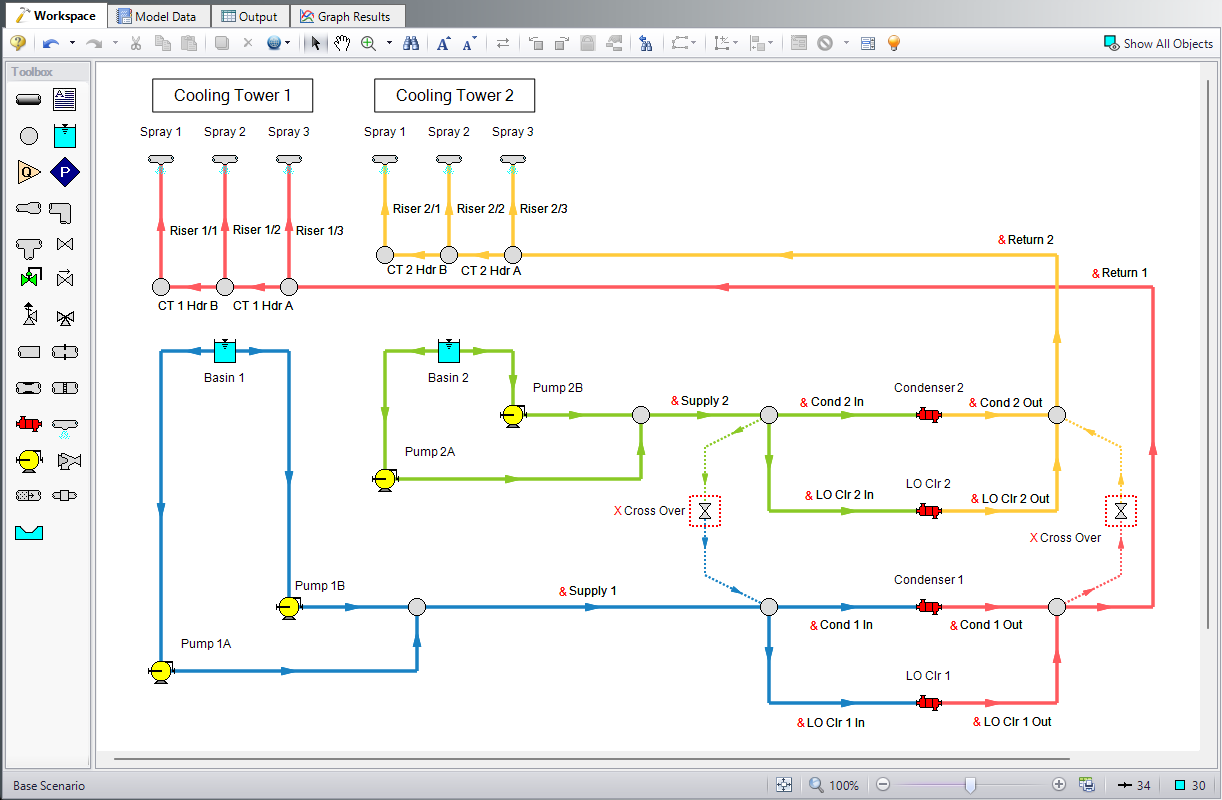Open Find using the binoculars icon
The width and height of the screenshot is (1222, 800).
(410, 43)
